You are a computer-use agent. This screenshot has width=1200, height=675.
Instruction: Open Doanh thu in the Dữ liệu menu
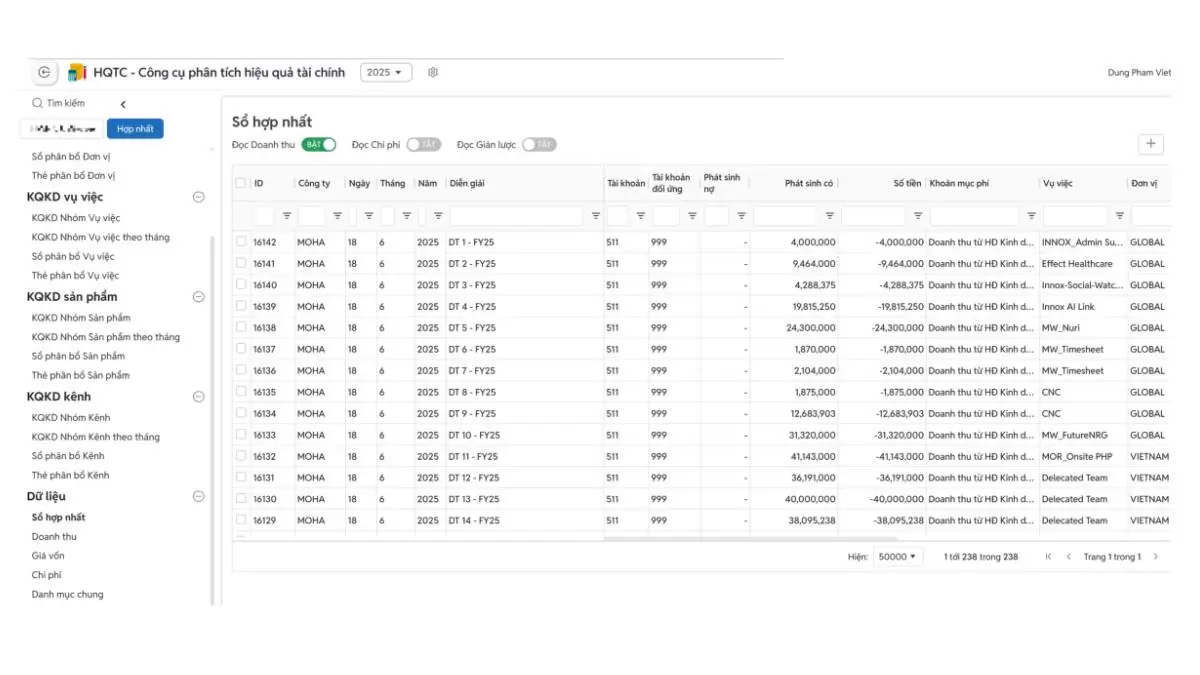point(54,537)
